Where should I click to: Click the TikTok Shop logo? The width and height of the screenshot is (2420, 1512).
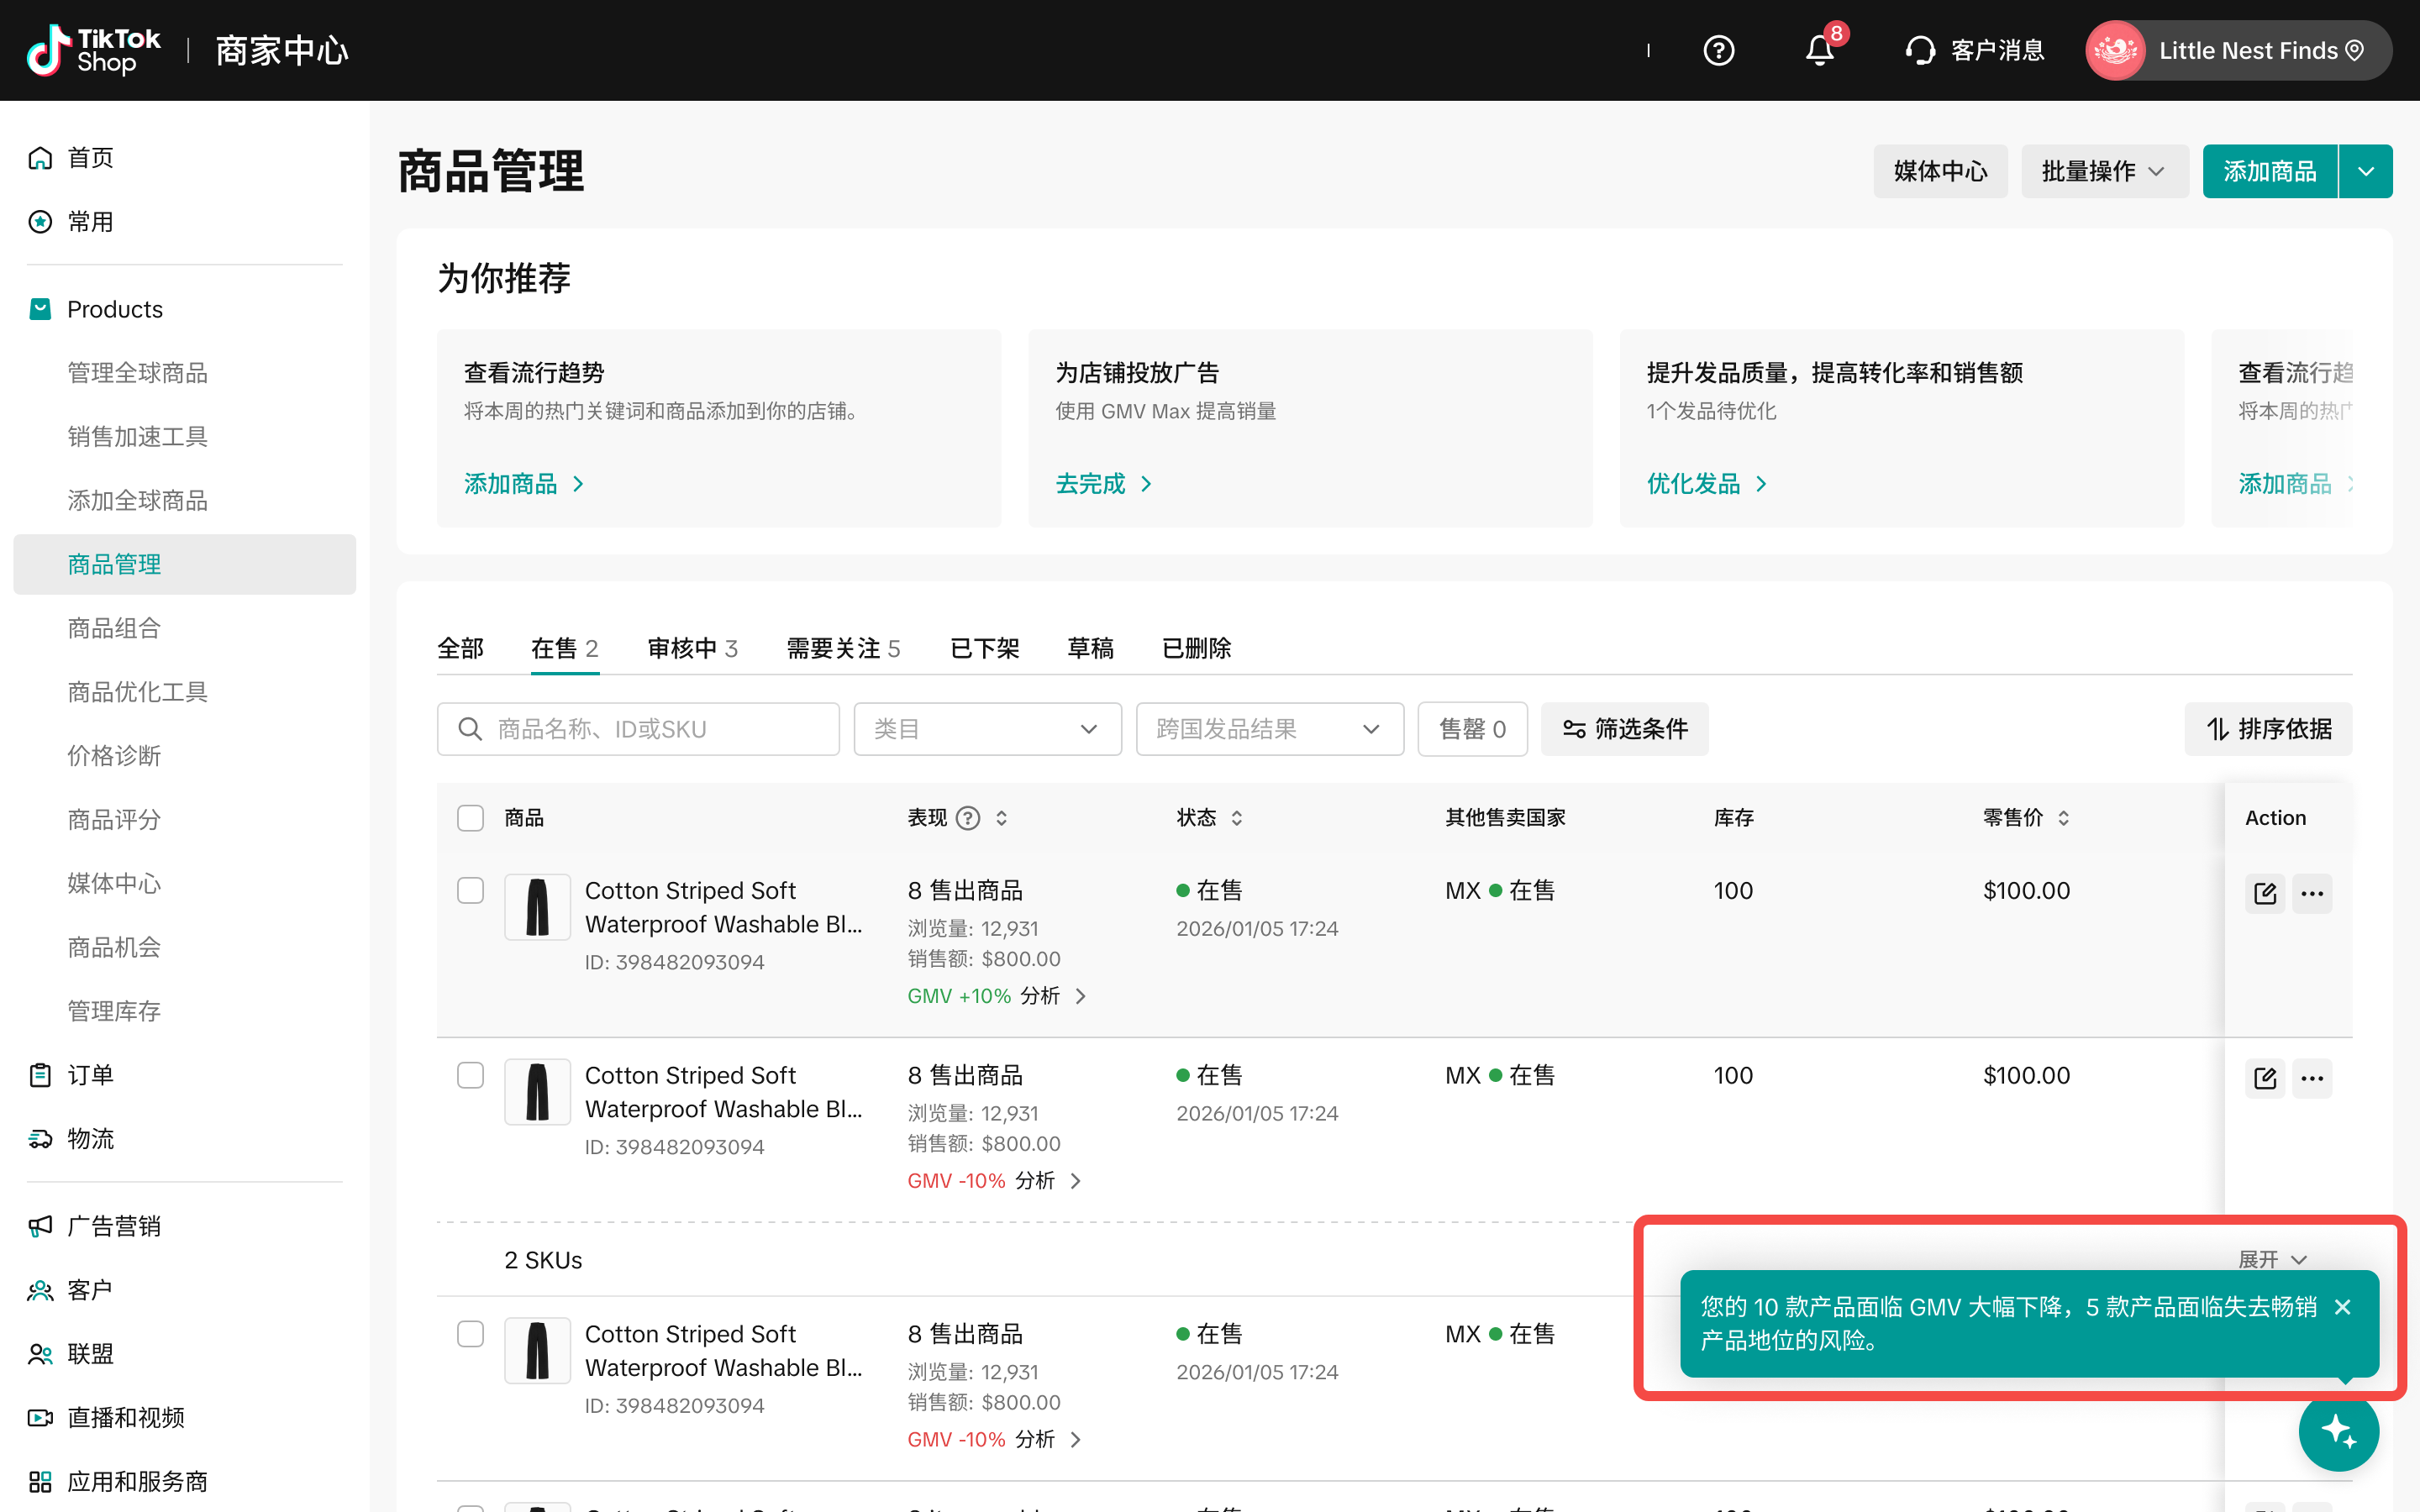coord(94,50)
